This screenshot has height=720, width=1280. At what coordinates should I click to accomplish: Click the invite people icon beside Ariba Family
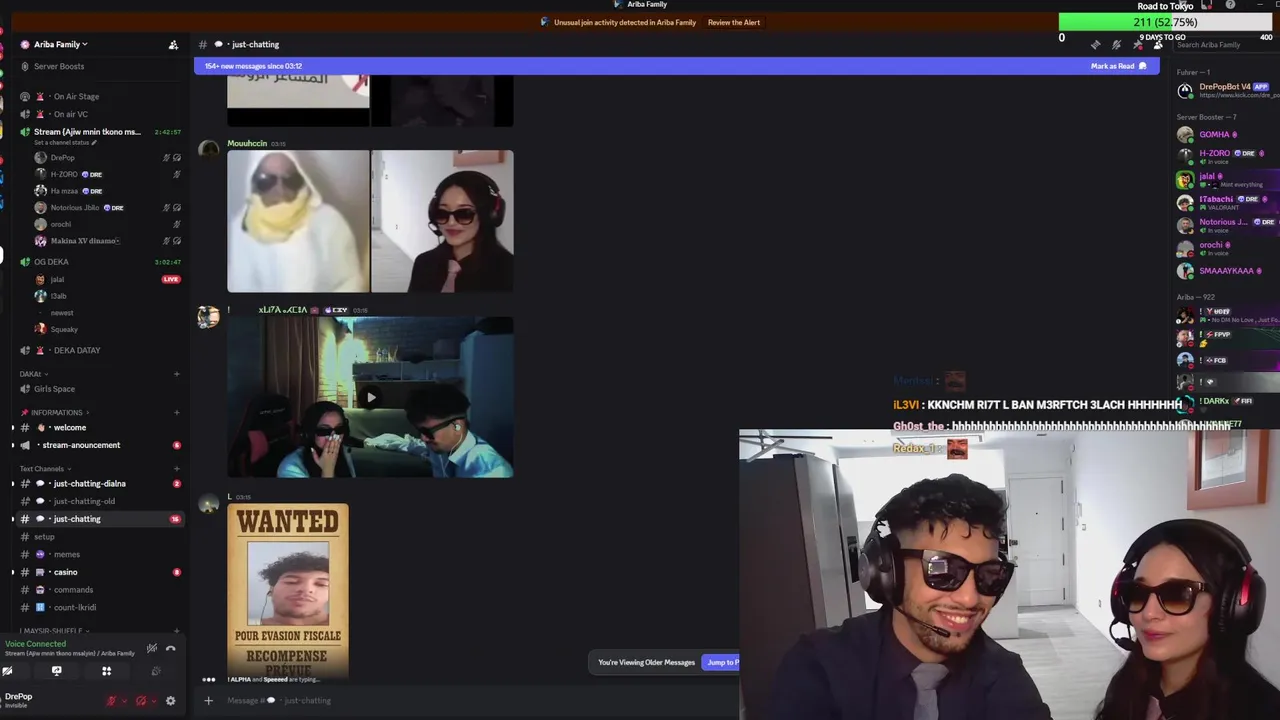(x=173, y=44)
